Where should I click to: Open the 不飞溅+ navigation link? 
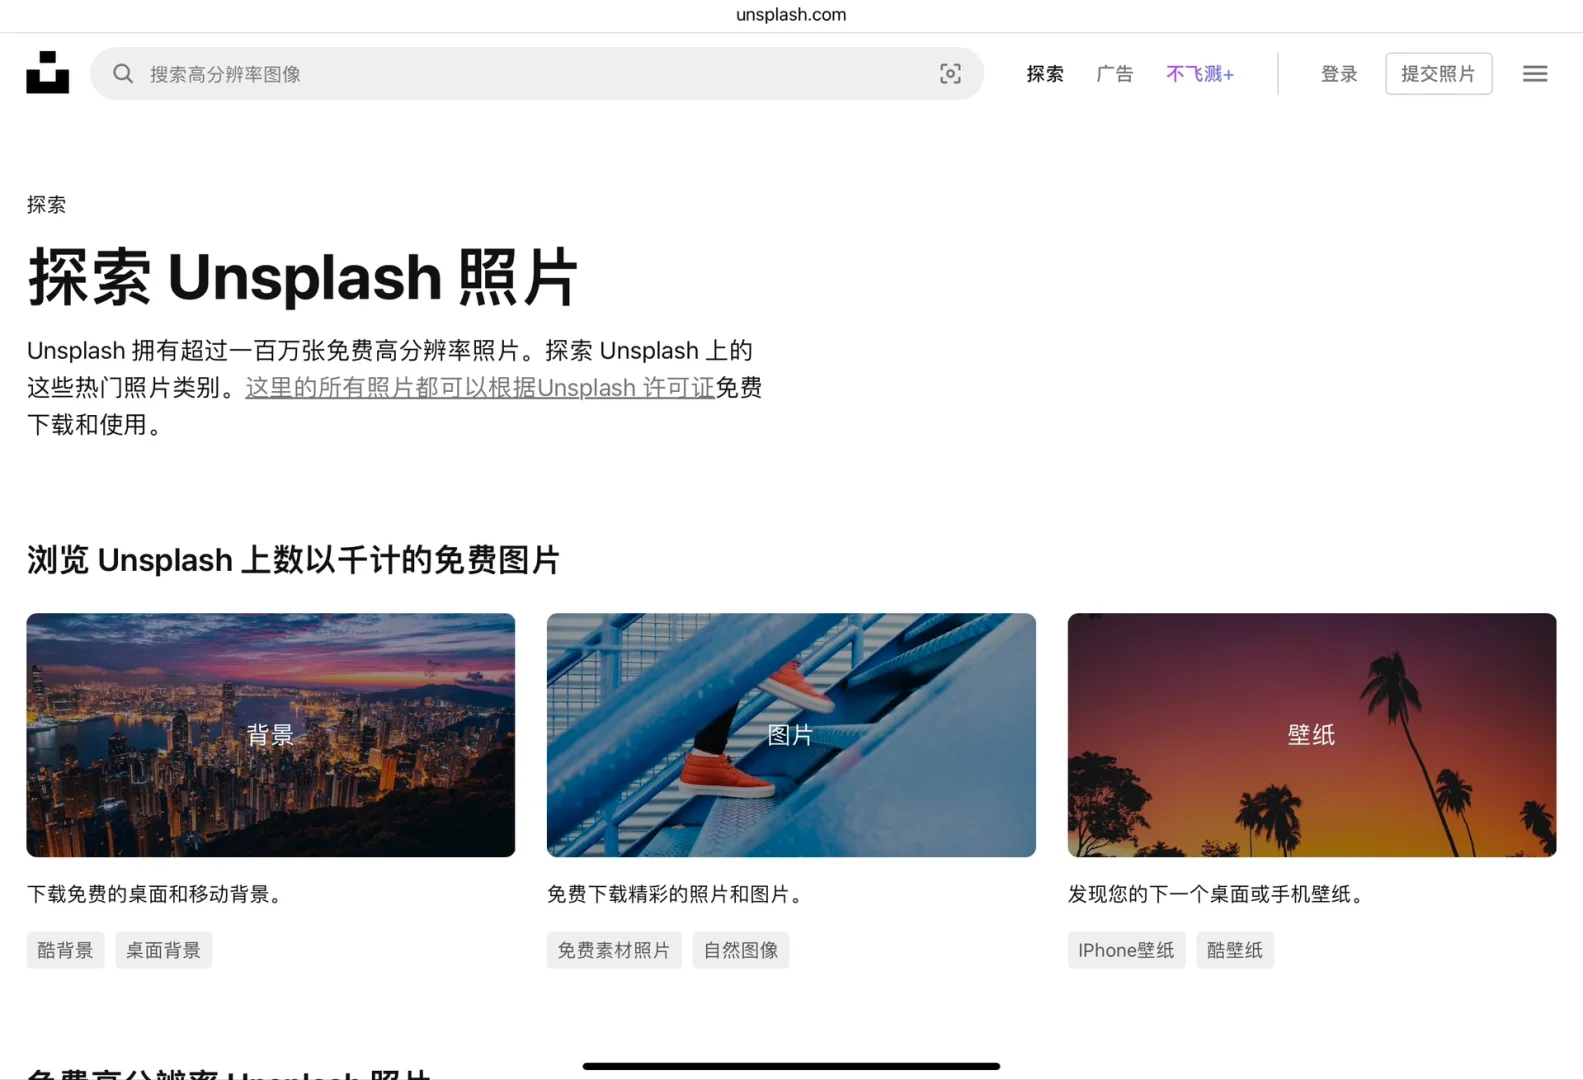pos(1200,74)
